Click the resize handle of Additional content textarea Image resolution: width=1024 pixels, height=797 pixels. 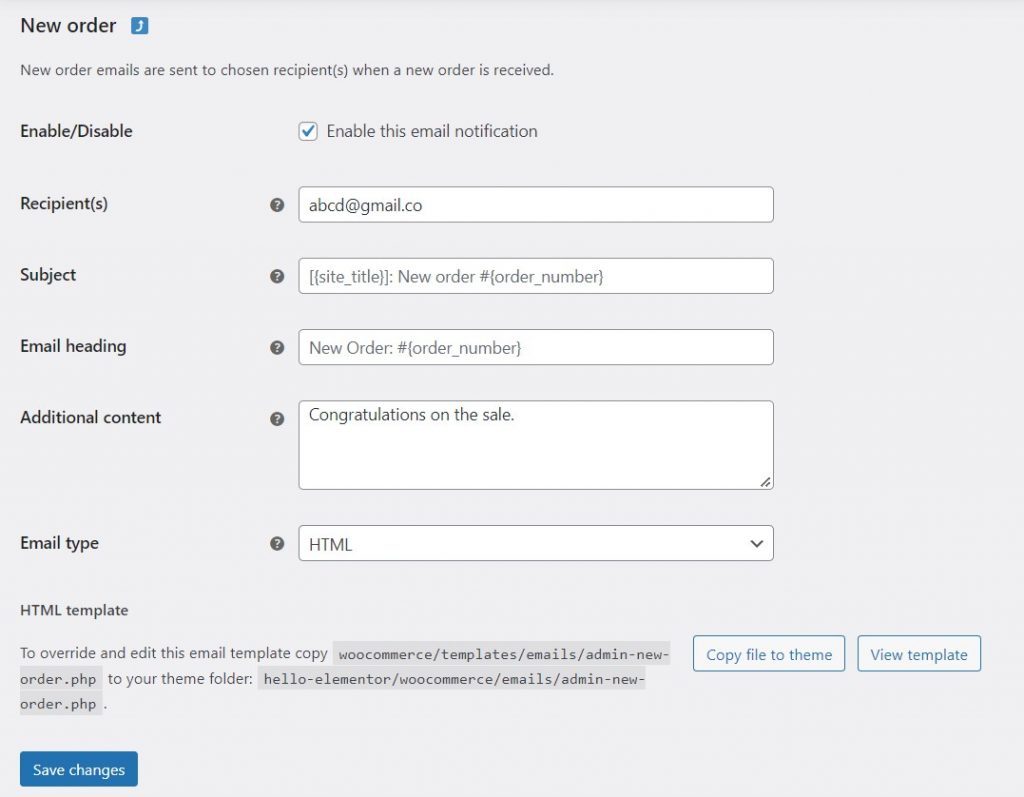765,482
